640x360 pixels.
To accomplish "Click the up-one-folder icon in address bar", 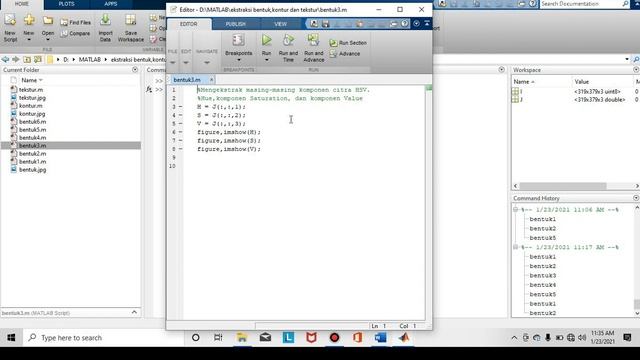I will 27,60.
